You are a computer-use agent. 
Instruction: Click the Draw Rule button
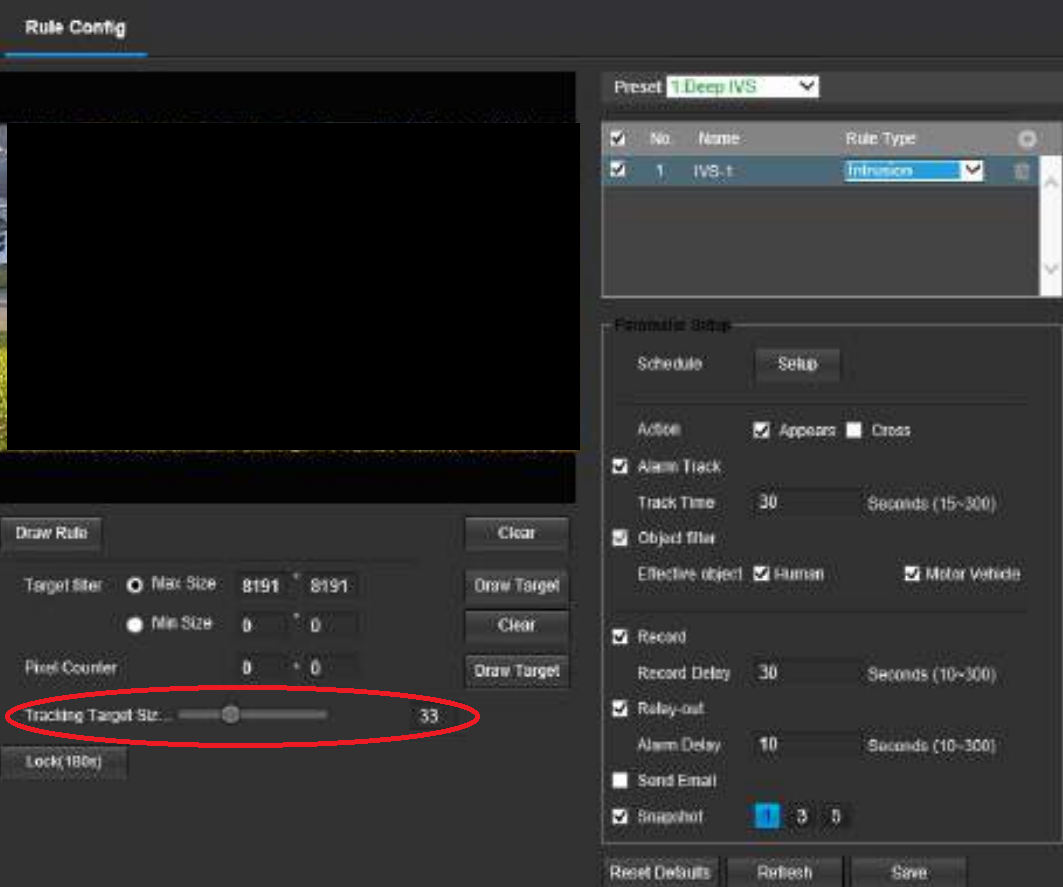coord(52,534)
